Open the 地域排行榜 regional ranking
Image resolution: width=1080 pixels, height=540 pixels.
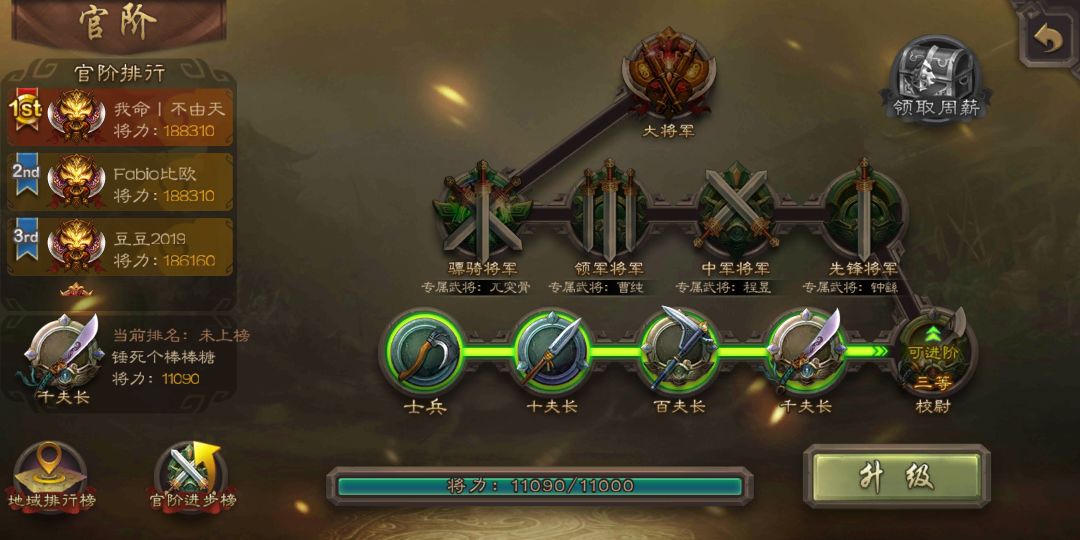pyautogui.click(x=51, y=477)
